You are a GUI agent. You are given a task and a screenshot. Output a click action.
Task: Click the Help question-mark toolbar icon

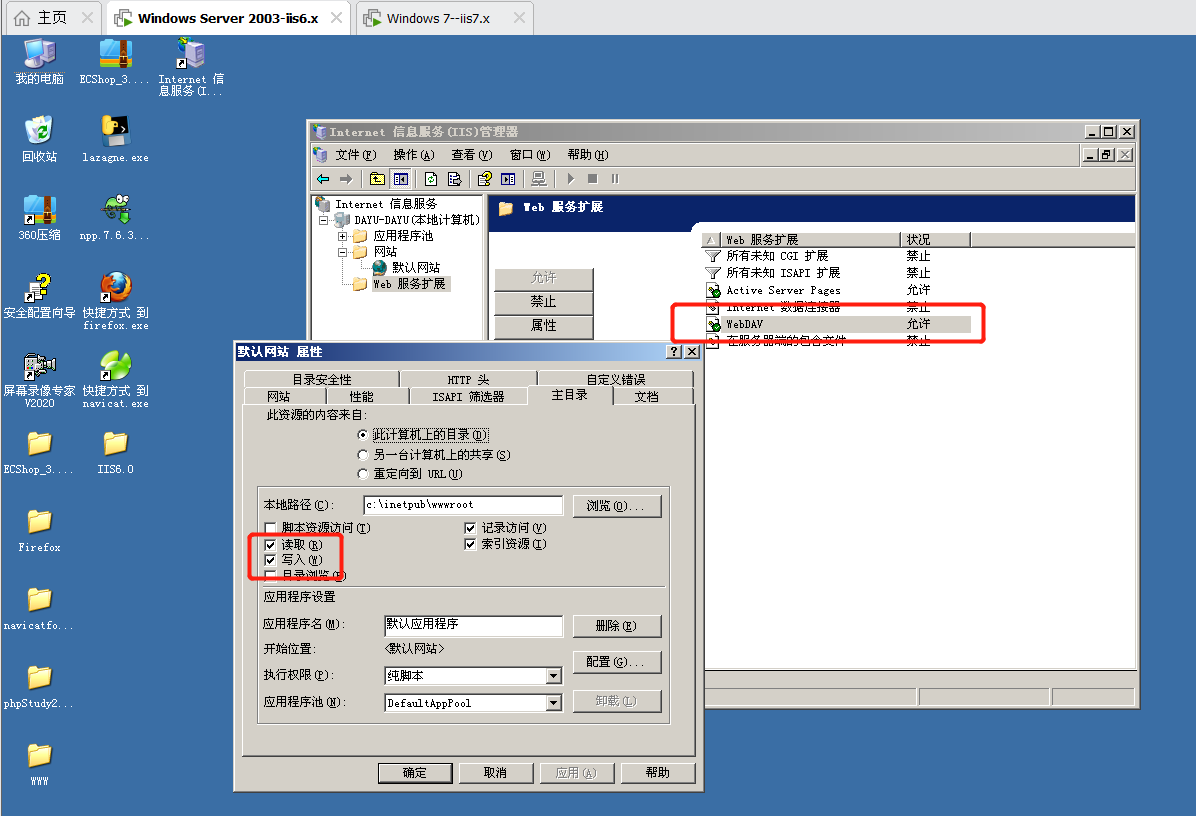click(484, 179)
